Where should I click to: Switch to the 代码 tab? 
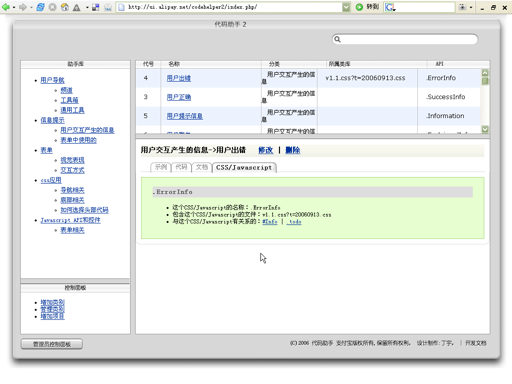(x=181, y=167)
